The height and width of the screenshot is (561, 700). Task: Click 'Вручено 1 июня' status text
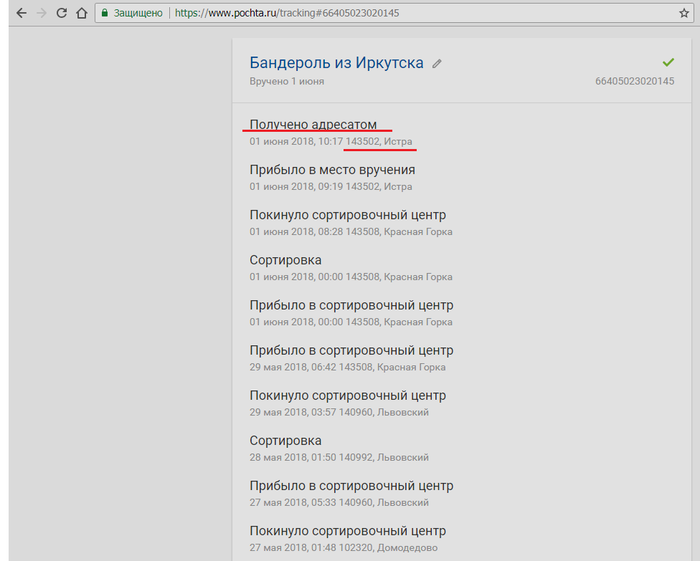(x=287, y=81)
